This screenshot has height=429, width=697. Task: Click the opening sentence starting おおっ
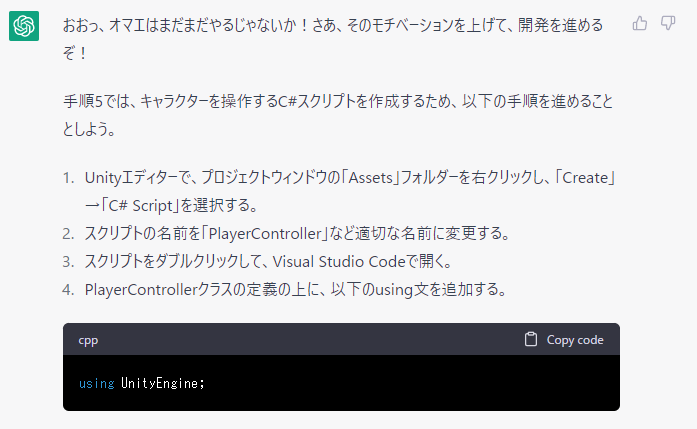coord(333,39)
